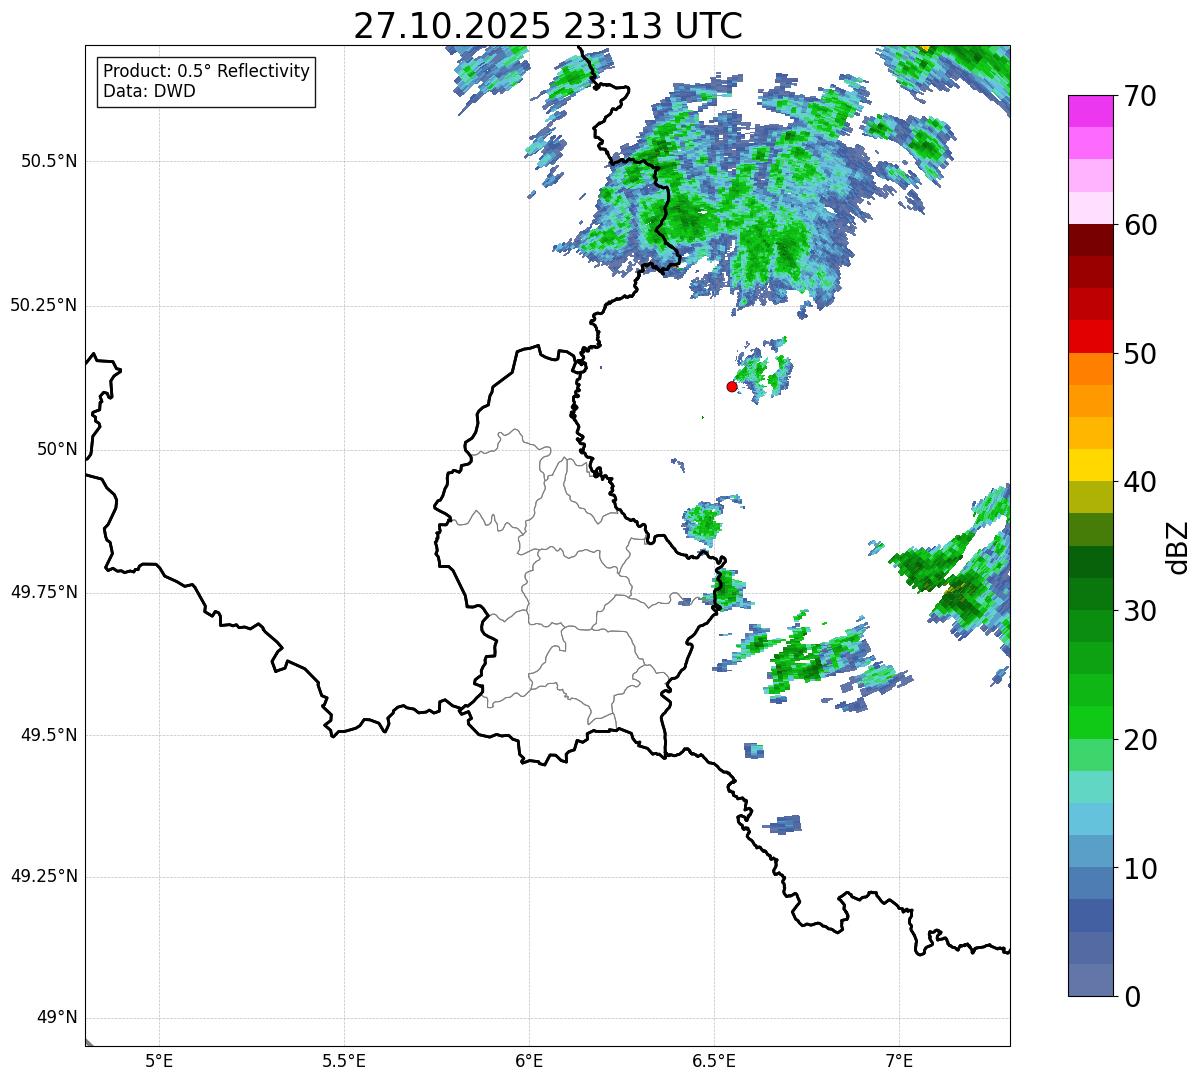Click the dark maroon colorbar segment below 60
Image resolution: width=1202 pixels, height=1081 pixels.
[x=1090, y=240]
